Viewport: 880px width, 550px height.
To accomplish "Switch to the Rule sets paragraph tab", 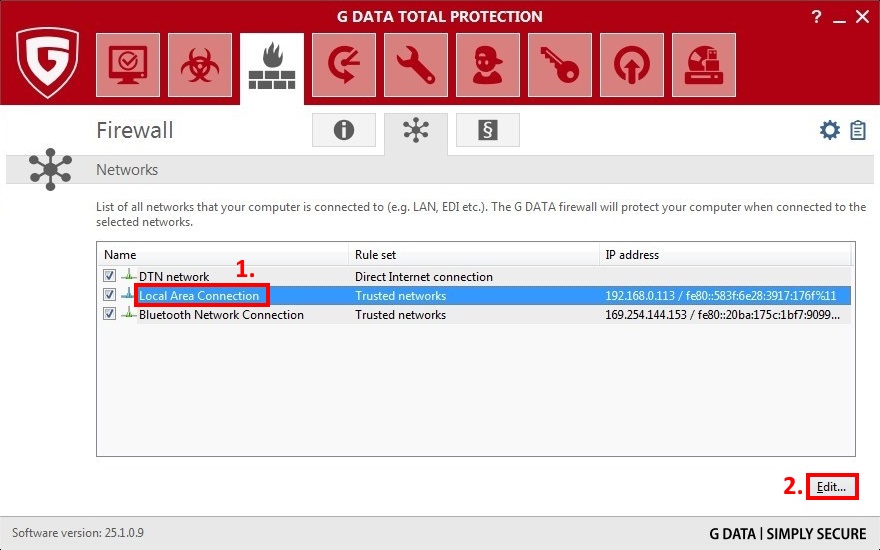I will coord(488,130).
